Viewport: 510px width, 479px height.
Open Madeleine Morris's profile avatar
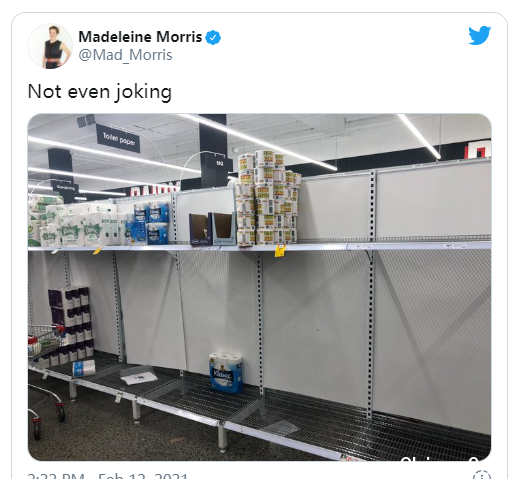coord(50,46)
